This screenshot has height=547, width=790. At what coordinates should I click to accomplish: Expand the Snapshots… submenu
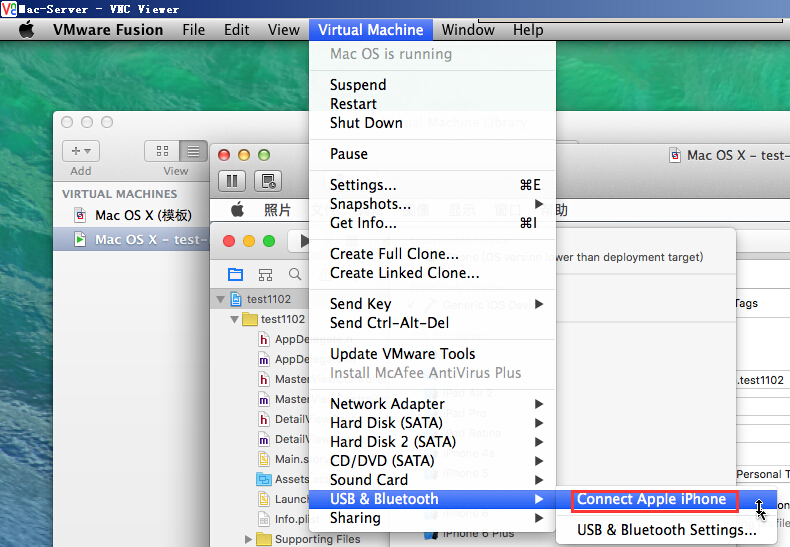coord(432,204)
